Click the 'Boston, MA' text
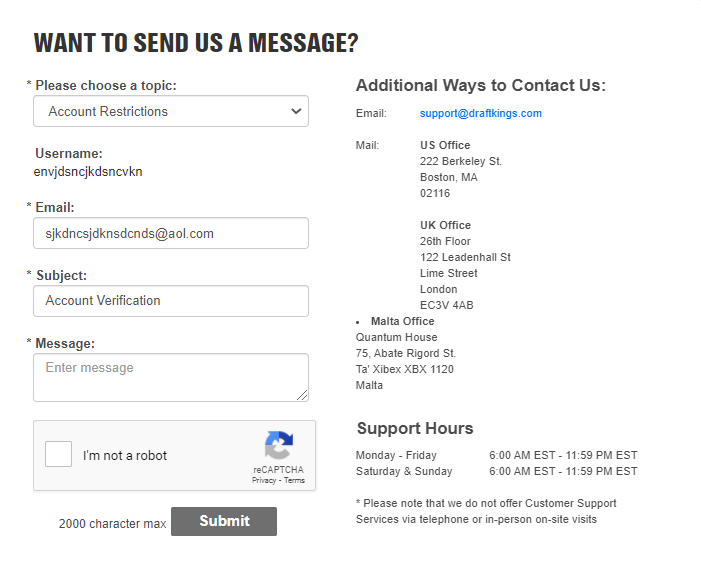Viewport: 701px width, 571px height. [449, 178]
